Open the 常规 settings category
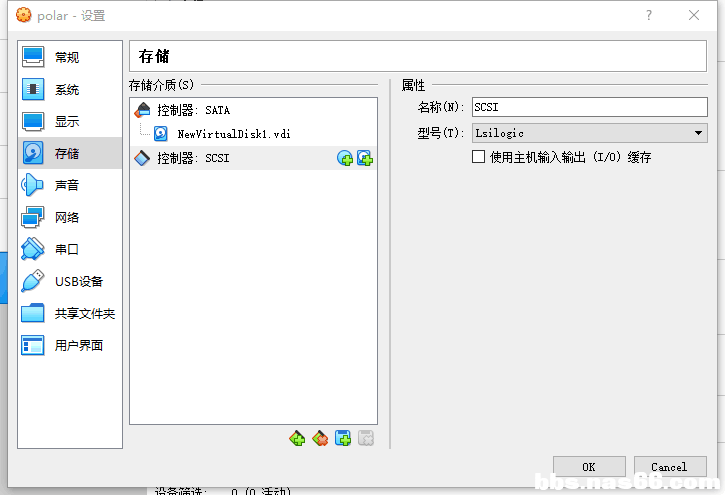The width and height of the screenshot is (725, 495). (69, 57)
